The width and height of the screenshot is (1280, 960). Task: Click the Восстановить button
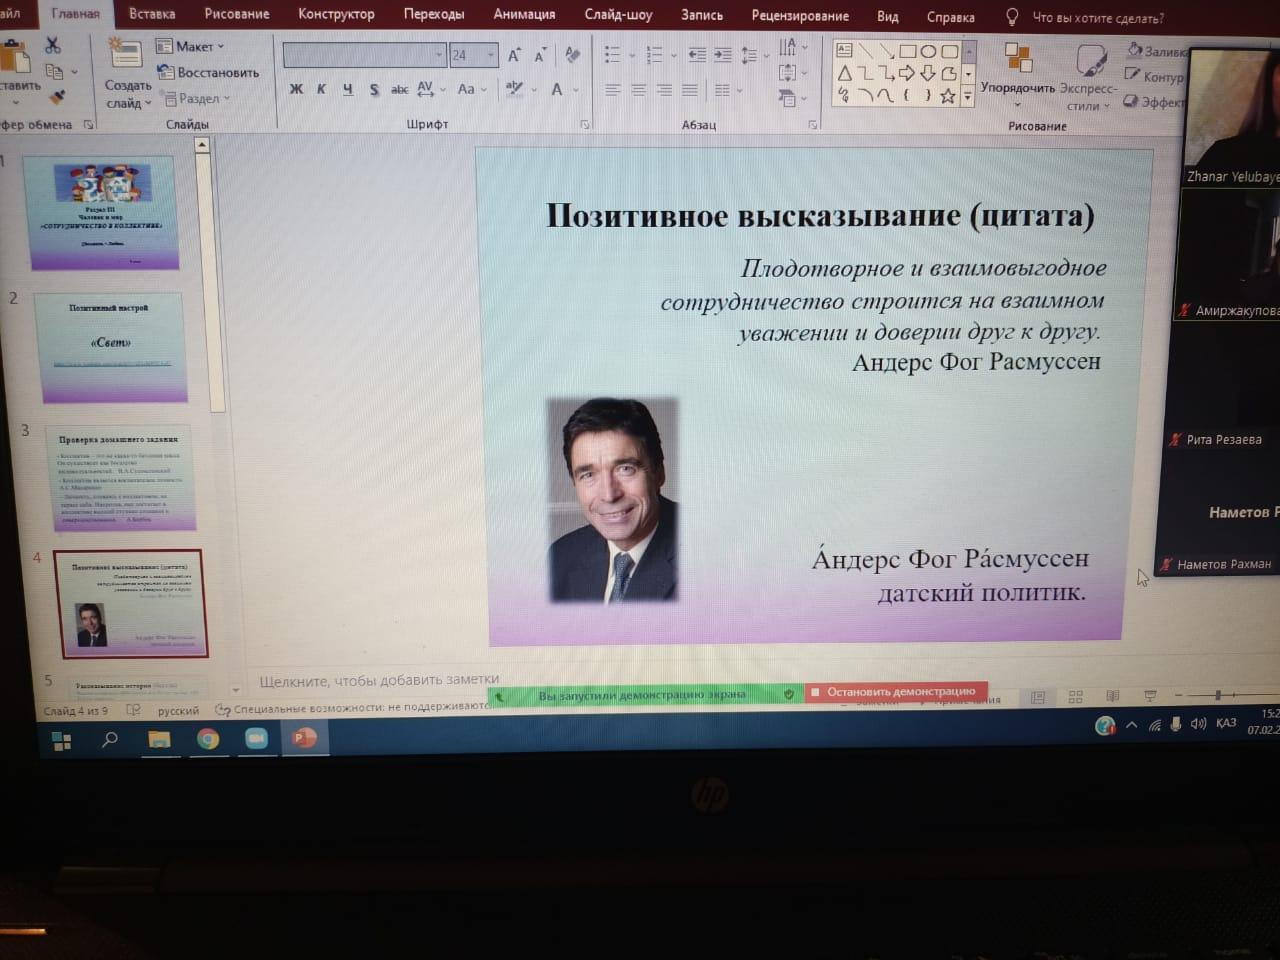[x=208, y=72]
